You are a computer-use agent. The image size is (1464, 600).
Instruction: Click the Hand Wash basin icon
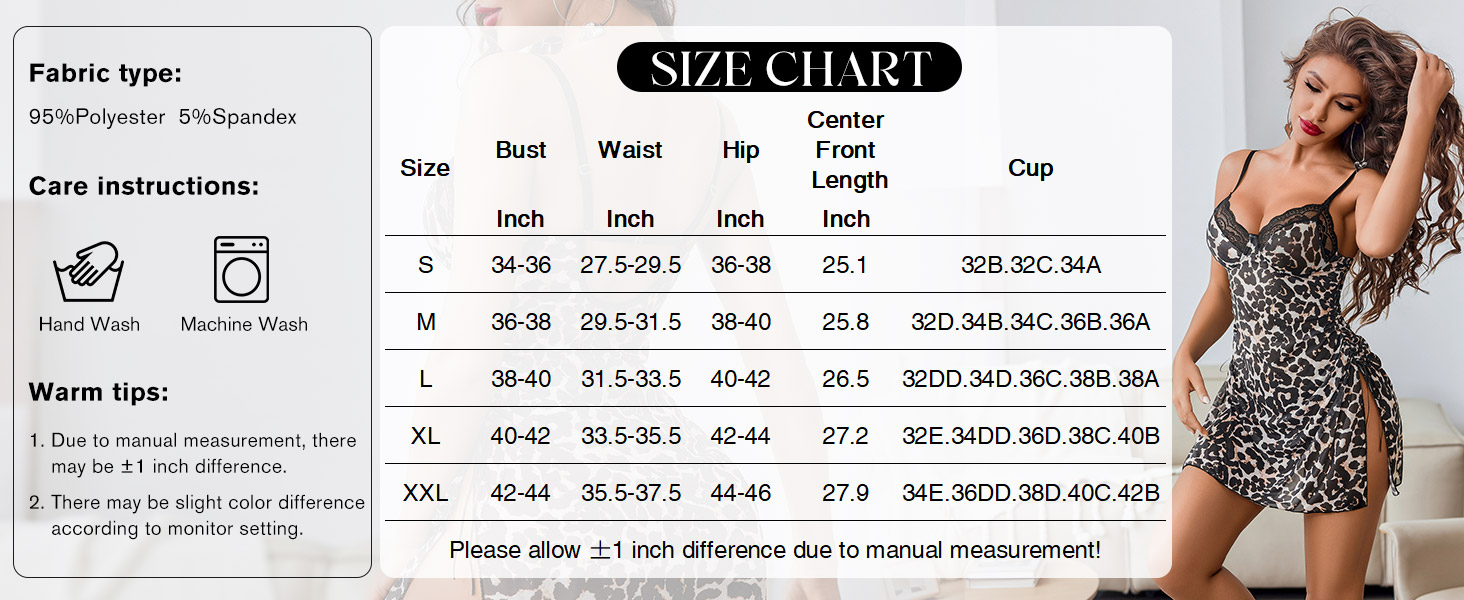[x=88, y=270]
